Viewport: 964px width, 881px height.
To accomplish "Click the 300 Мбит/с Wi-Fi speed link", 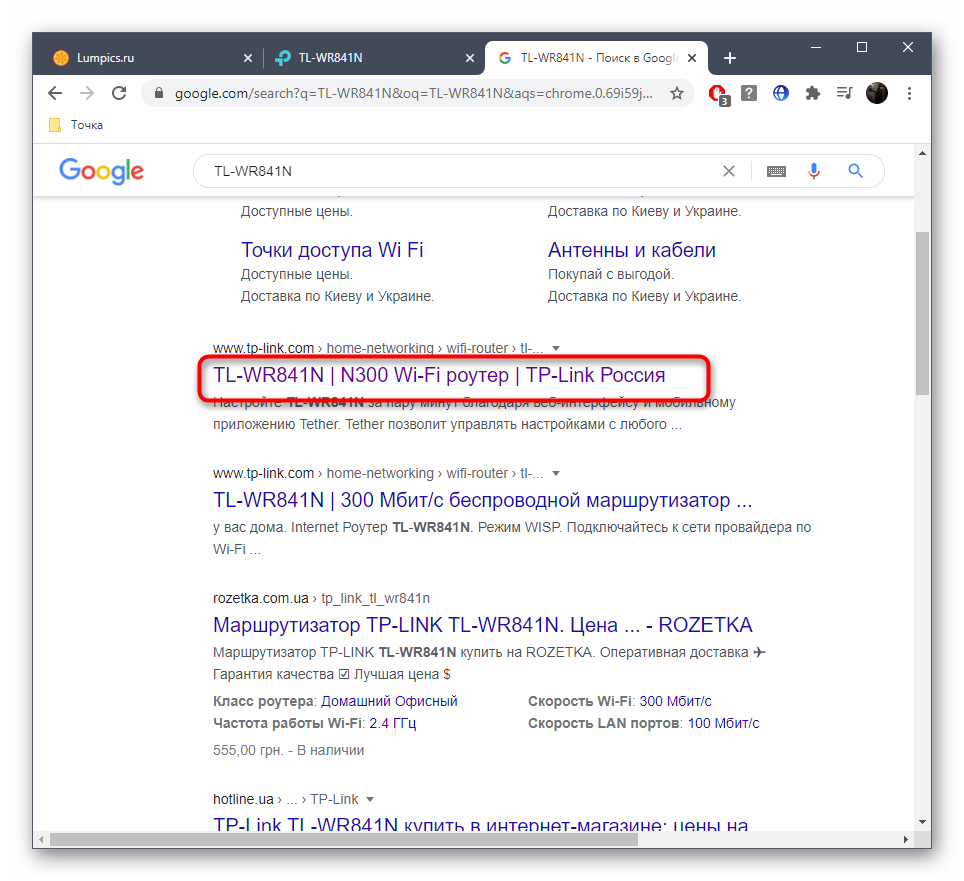I will click(x=675, y=701).
